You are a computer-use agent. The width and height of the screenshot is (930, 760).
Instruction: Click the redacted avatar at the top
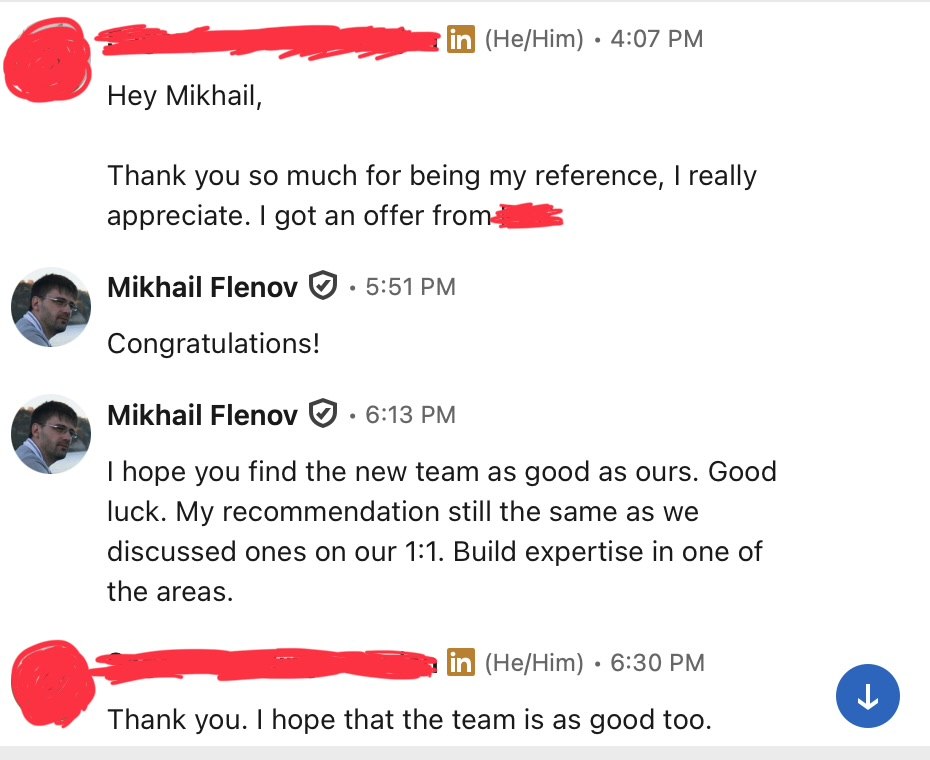point(47,61)
